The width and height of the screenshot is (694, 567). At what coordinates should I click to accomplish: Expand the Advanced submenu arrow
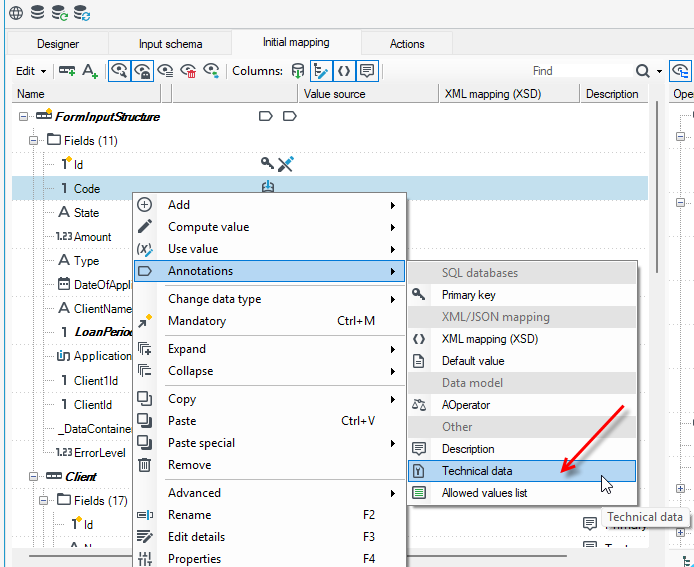[393, 493]
